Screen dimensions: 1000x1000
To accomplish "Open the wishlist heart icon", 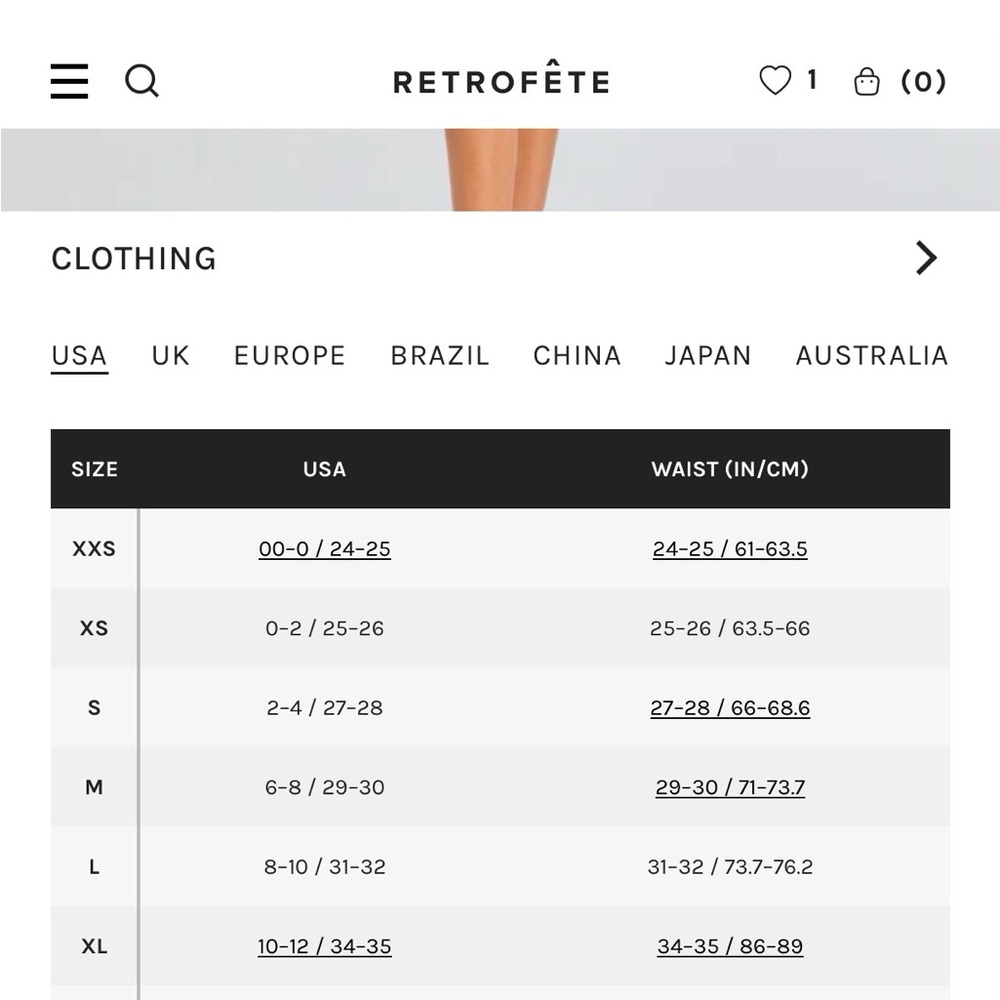I will (x=775, y=80).
